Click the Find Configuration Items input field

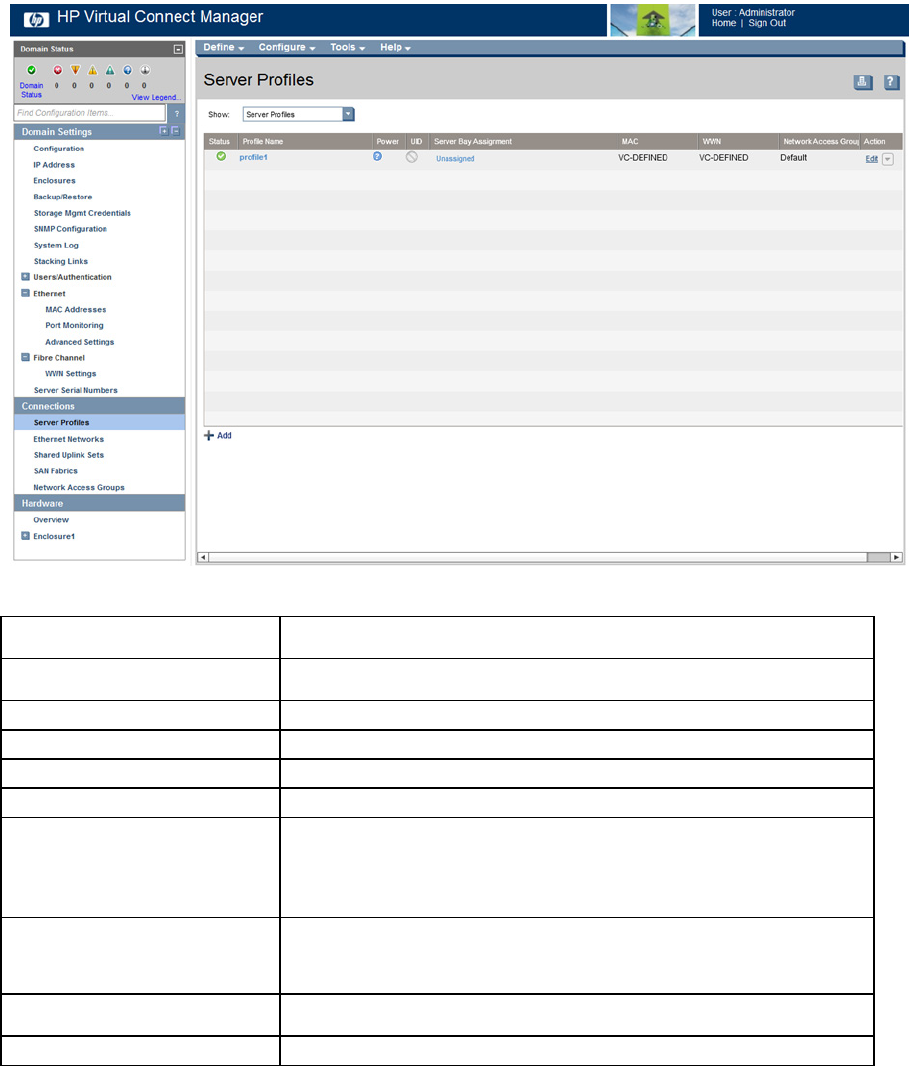pyautogui.click(x=90, y=113)
